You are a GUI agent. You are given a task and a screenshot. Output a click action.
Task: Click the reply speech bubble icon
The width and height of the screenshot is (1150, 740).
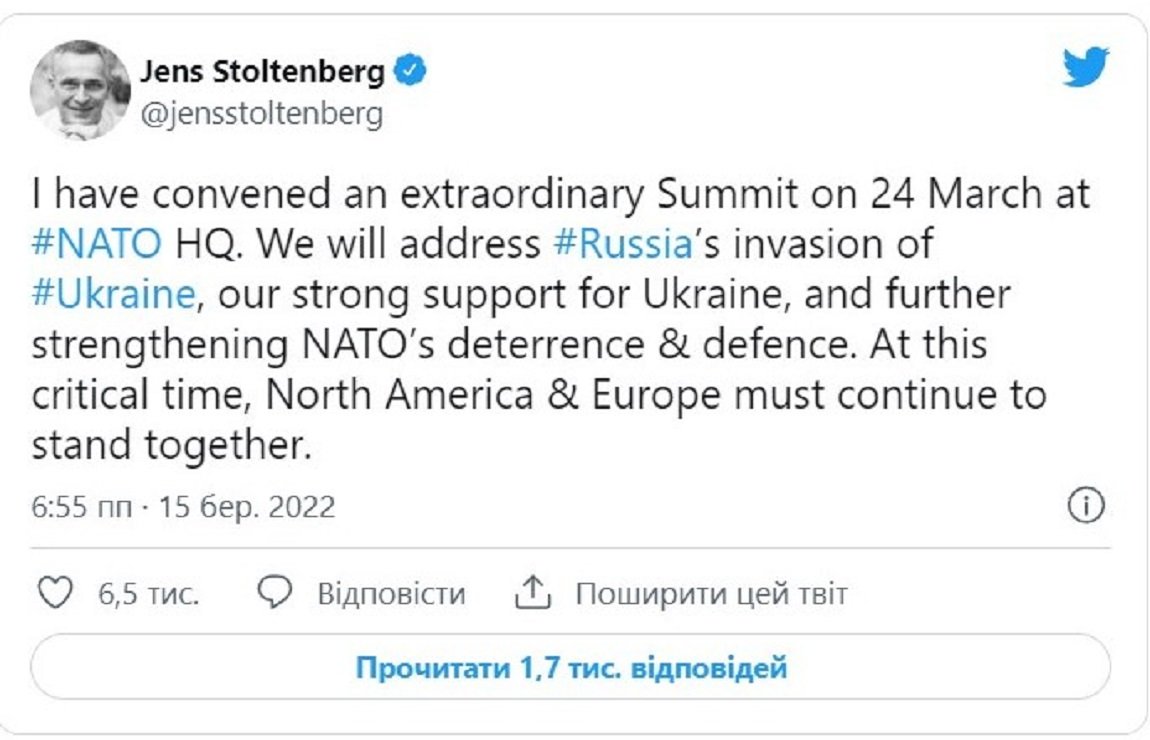pos(275,594)
